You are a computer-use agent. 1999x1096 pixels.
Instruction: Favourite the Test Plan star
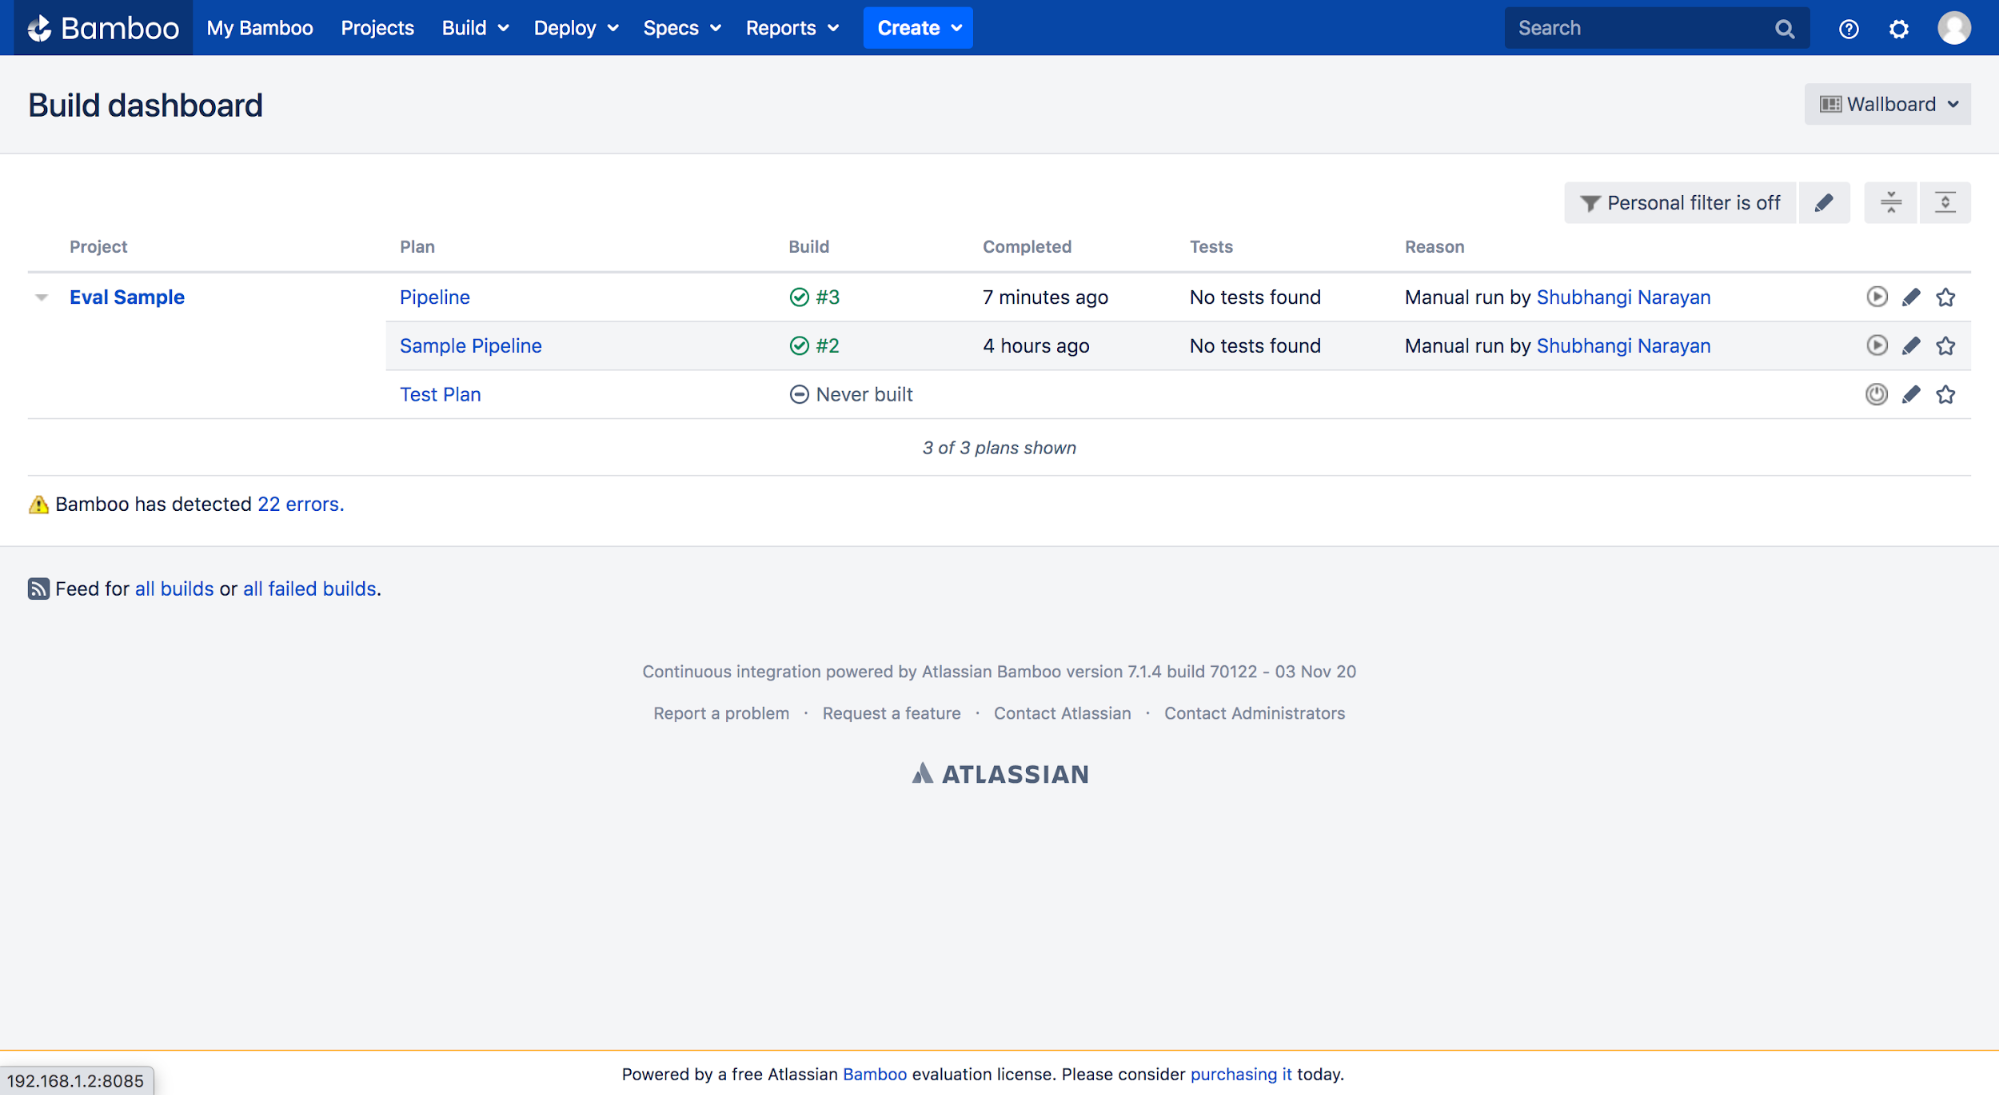point(1945,394)
